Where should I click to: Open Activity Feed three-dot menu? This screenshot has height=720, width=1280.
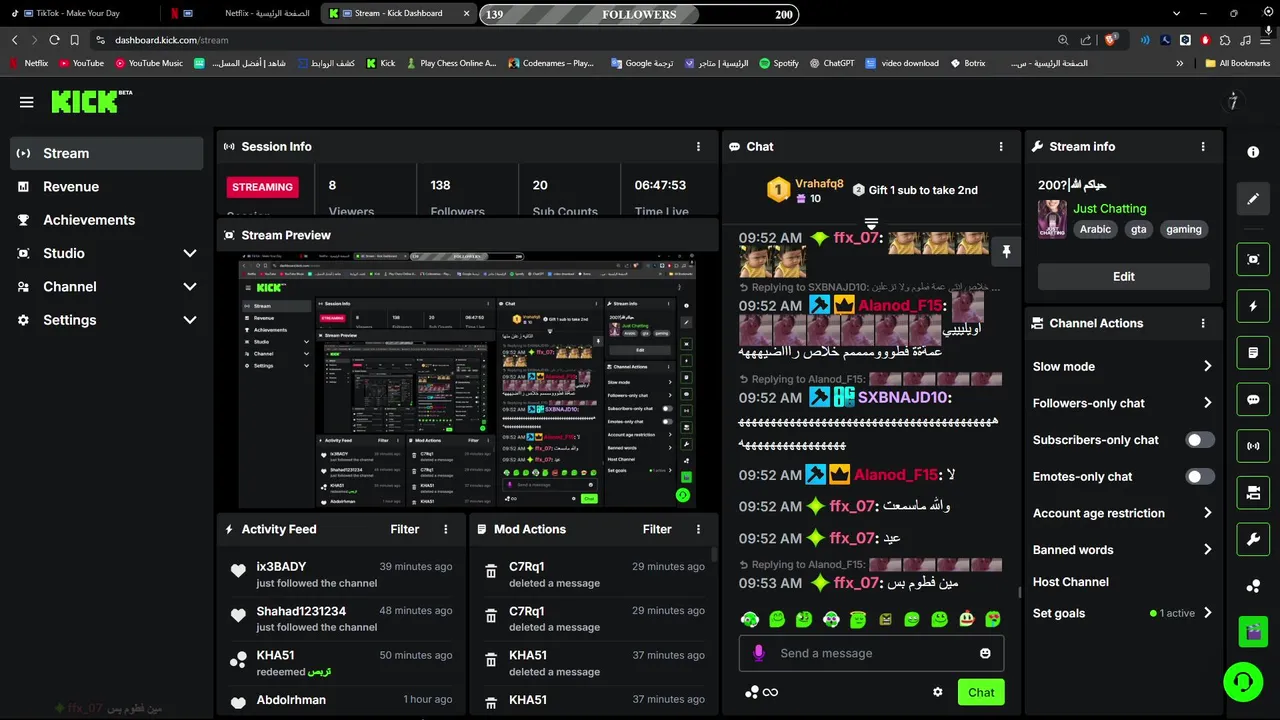[x=446, y=529]
